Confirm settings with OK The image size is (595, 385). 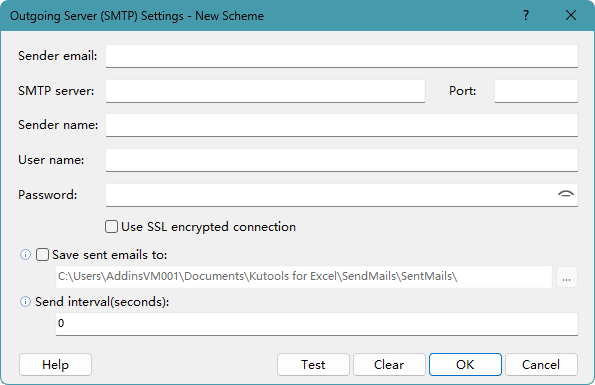pyautogui.click(x=465, y=365)
